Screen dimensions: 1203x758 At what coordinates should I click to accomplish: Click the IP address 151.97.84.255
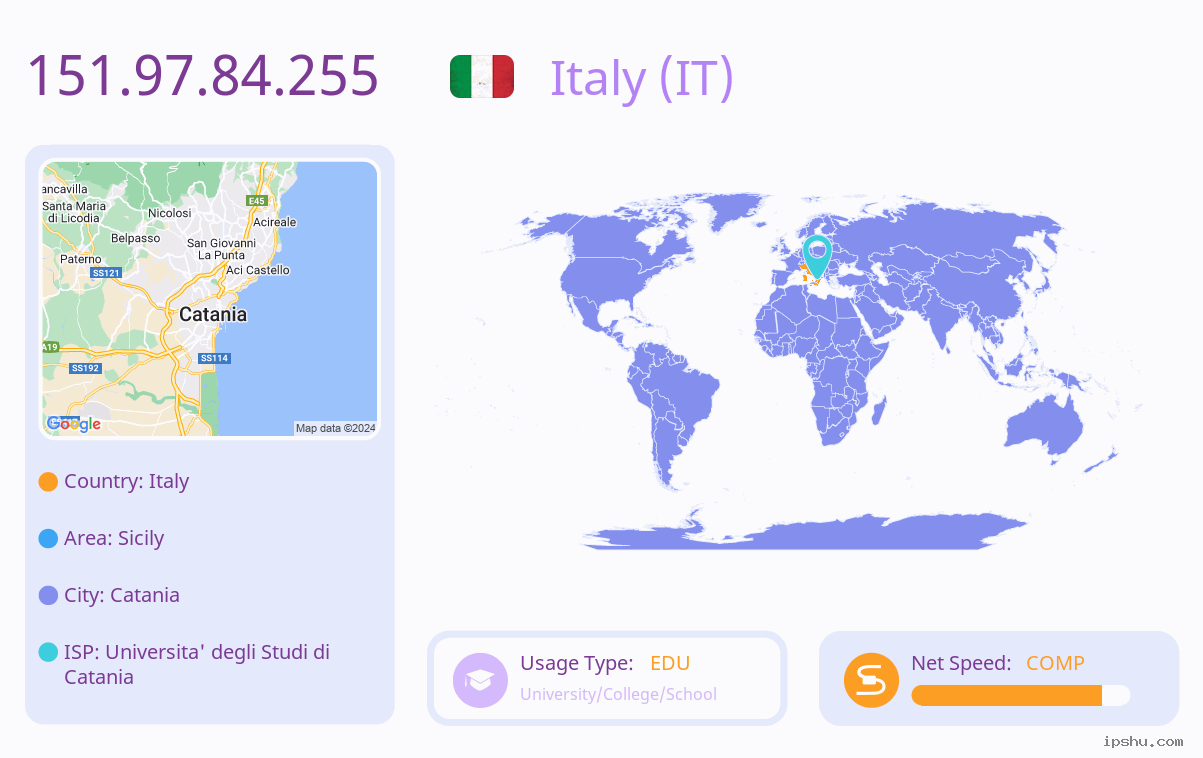click(203, 76)
